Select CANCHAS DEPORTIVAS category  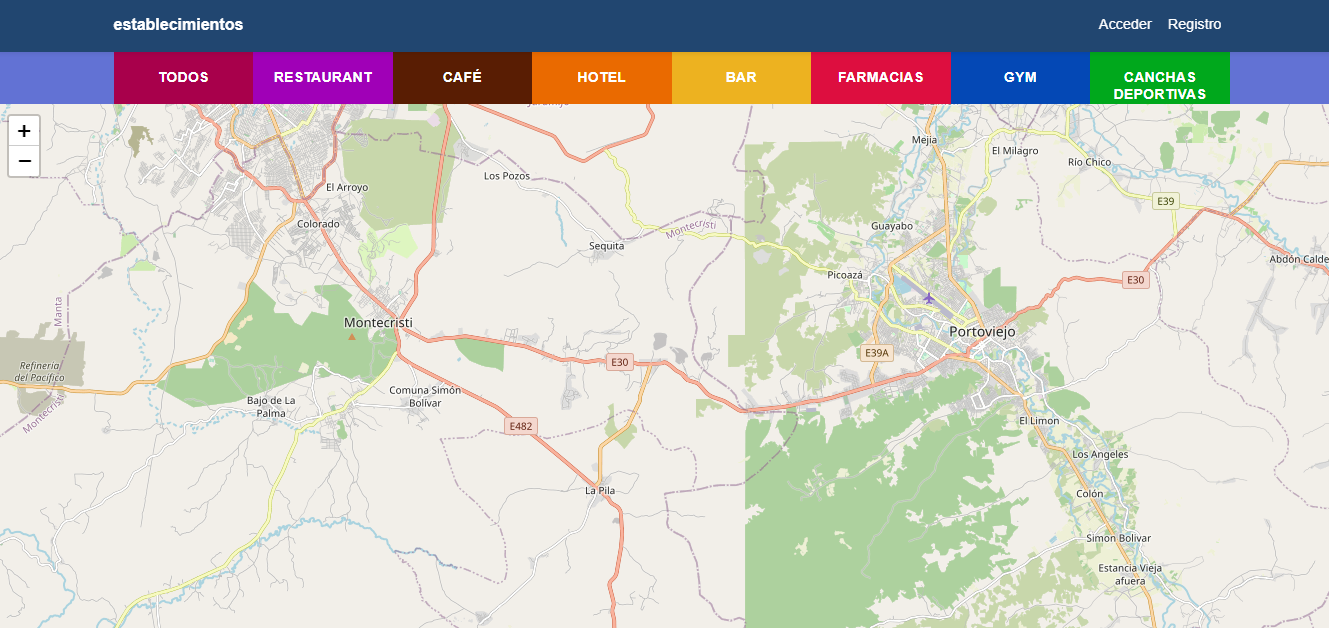[1160, 78]
